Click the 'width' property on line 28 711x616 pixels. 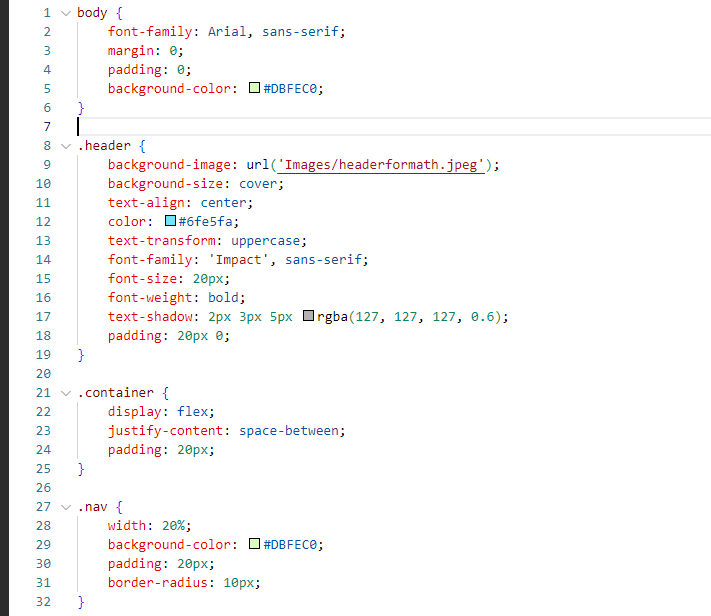pos(127,526)
